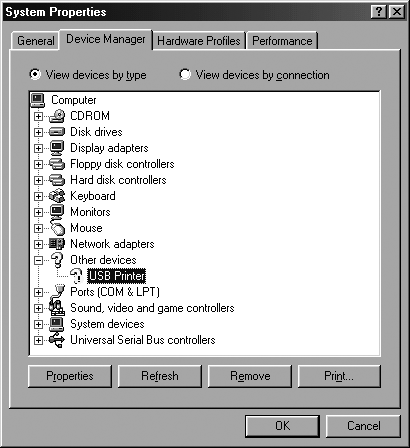
Task: Expand the Disk drives node
Action: pos(38,132)
